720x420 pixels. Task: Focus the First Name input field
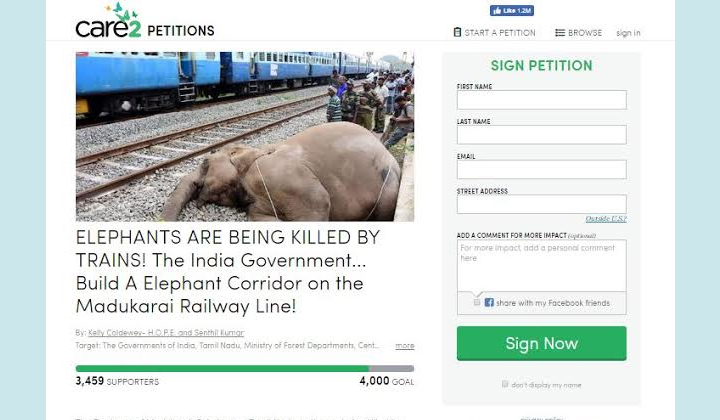click(541, 100)
